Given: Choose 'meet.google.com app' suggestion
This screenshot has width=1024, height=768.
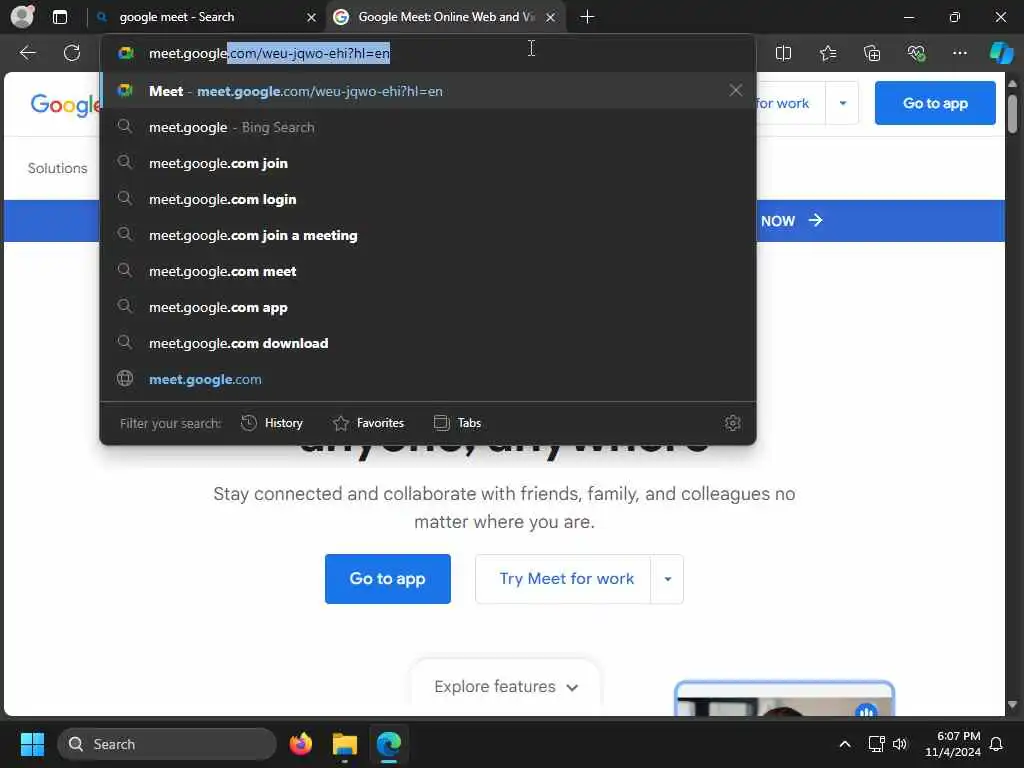Looking at the screenshot, I should (428, 306).
